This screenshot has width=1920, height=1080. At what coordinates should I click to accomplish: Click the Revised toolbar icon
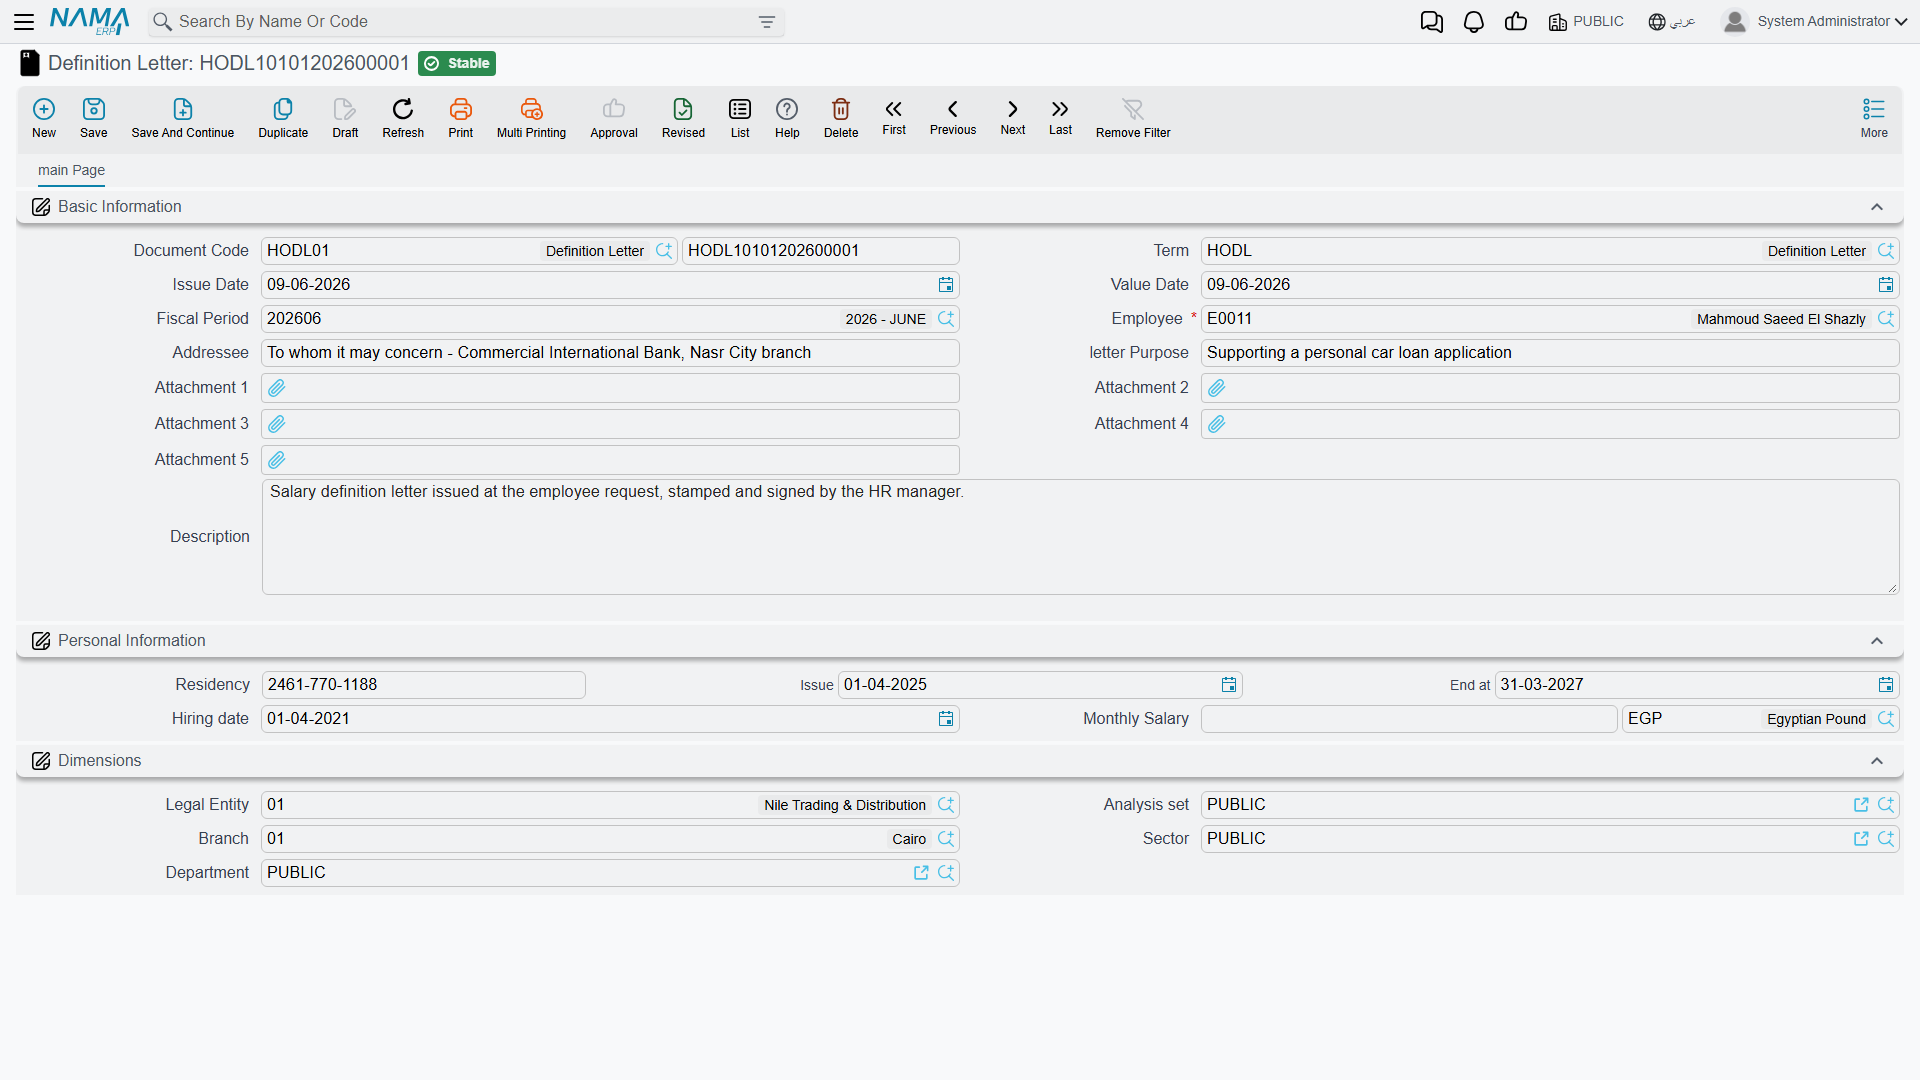pos(683,109)
